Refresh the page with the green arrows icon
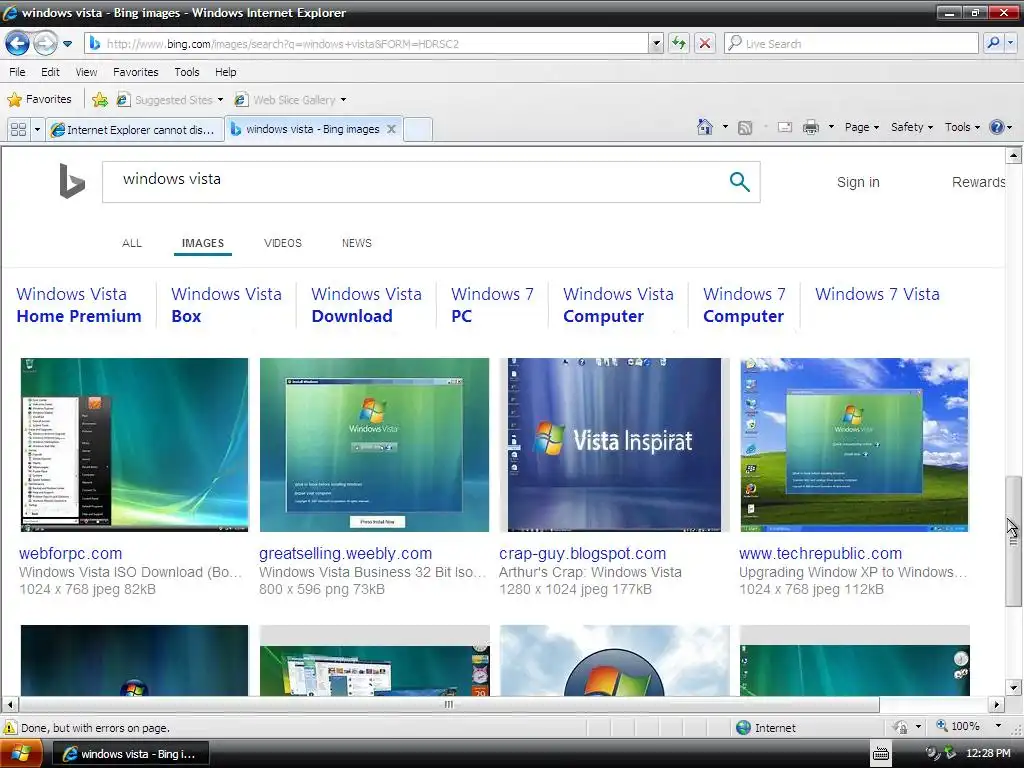The width and height of the screenshot is (1024, 768). pos(679,44)
